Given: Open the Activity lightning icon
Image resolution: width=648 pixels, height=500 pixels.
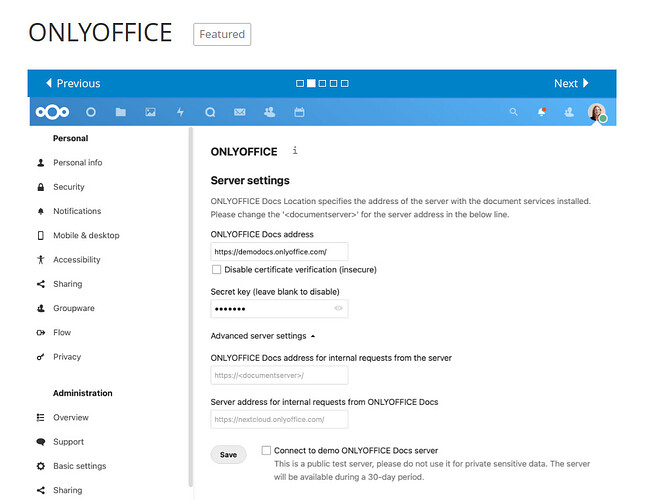Looking at the screenshot, I should click(x=180, y=112).
